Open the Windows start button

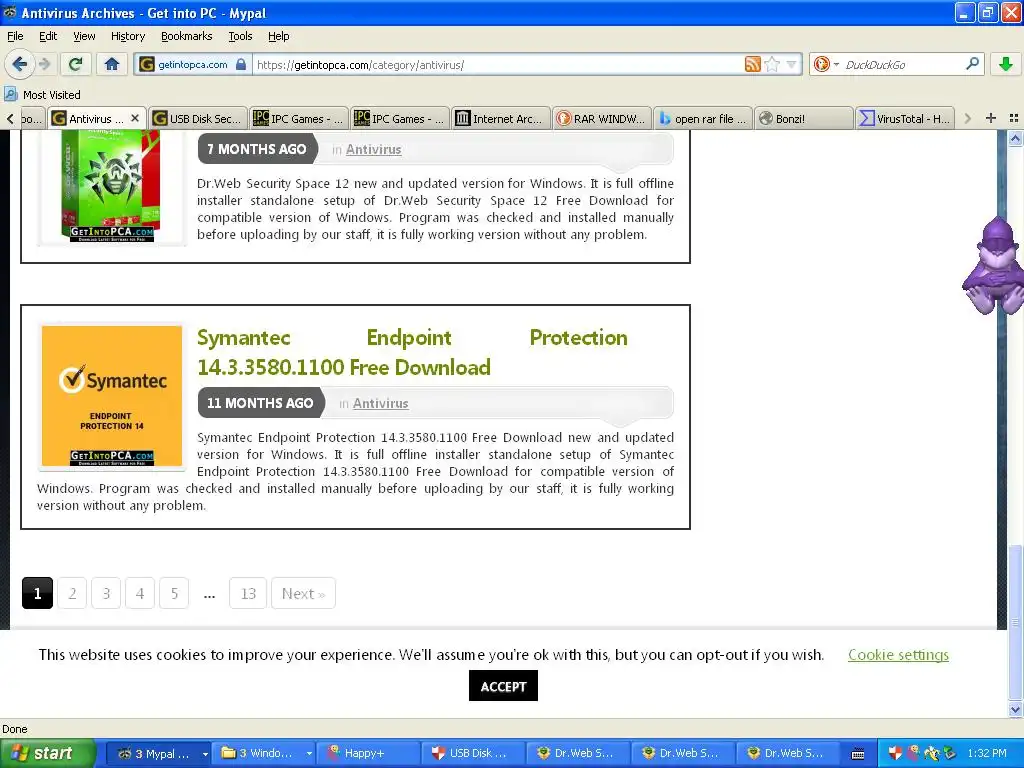(x=48, y=753)
